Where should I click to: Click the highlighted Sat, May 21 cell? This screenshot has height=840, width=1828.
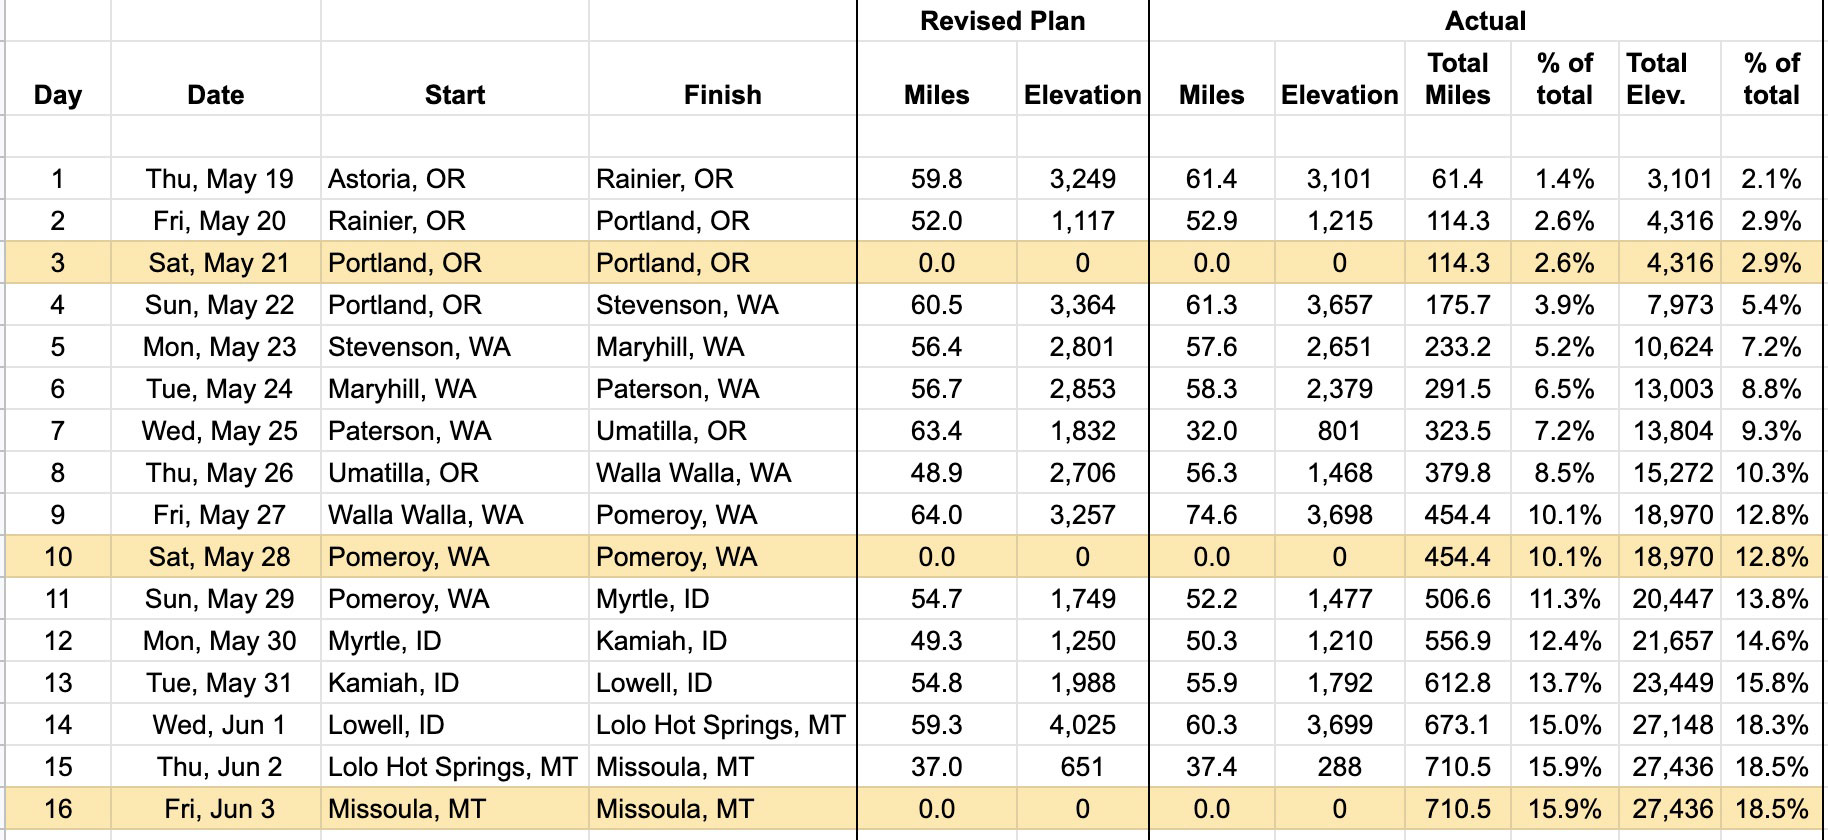click(x=219, y=263)
